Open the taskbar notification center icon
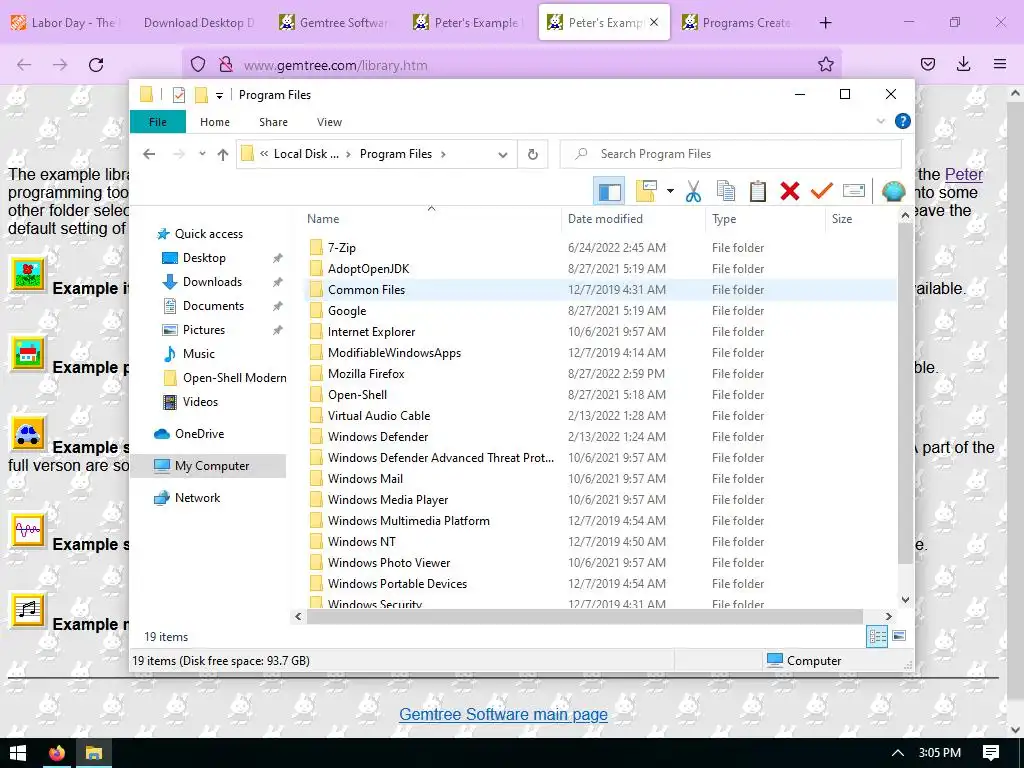The image size is (1024, 768). click(991, 753)
